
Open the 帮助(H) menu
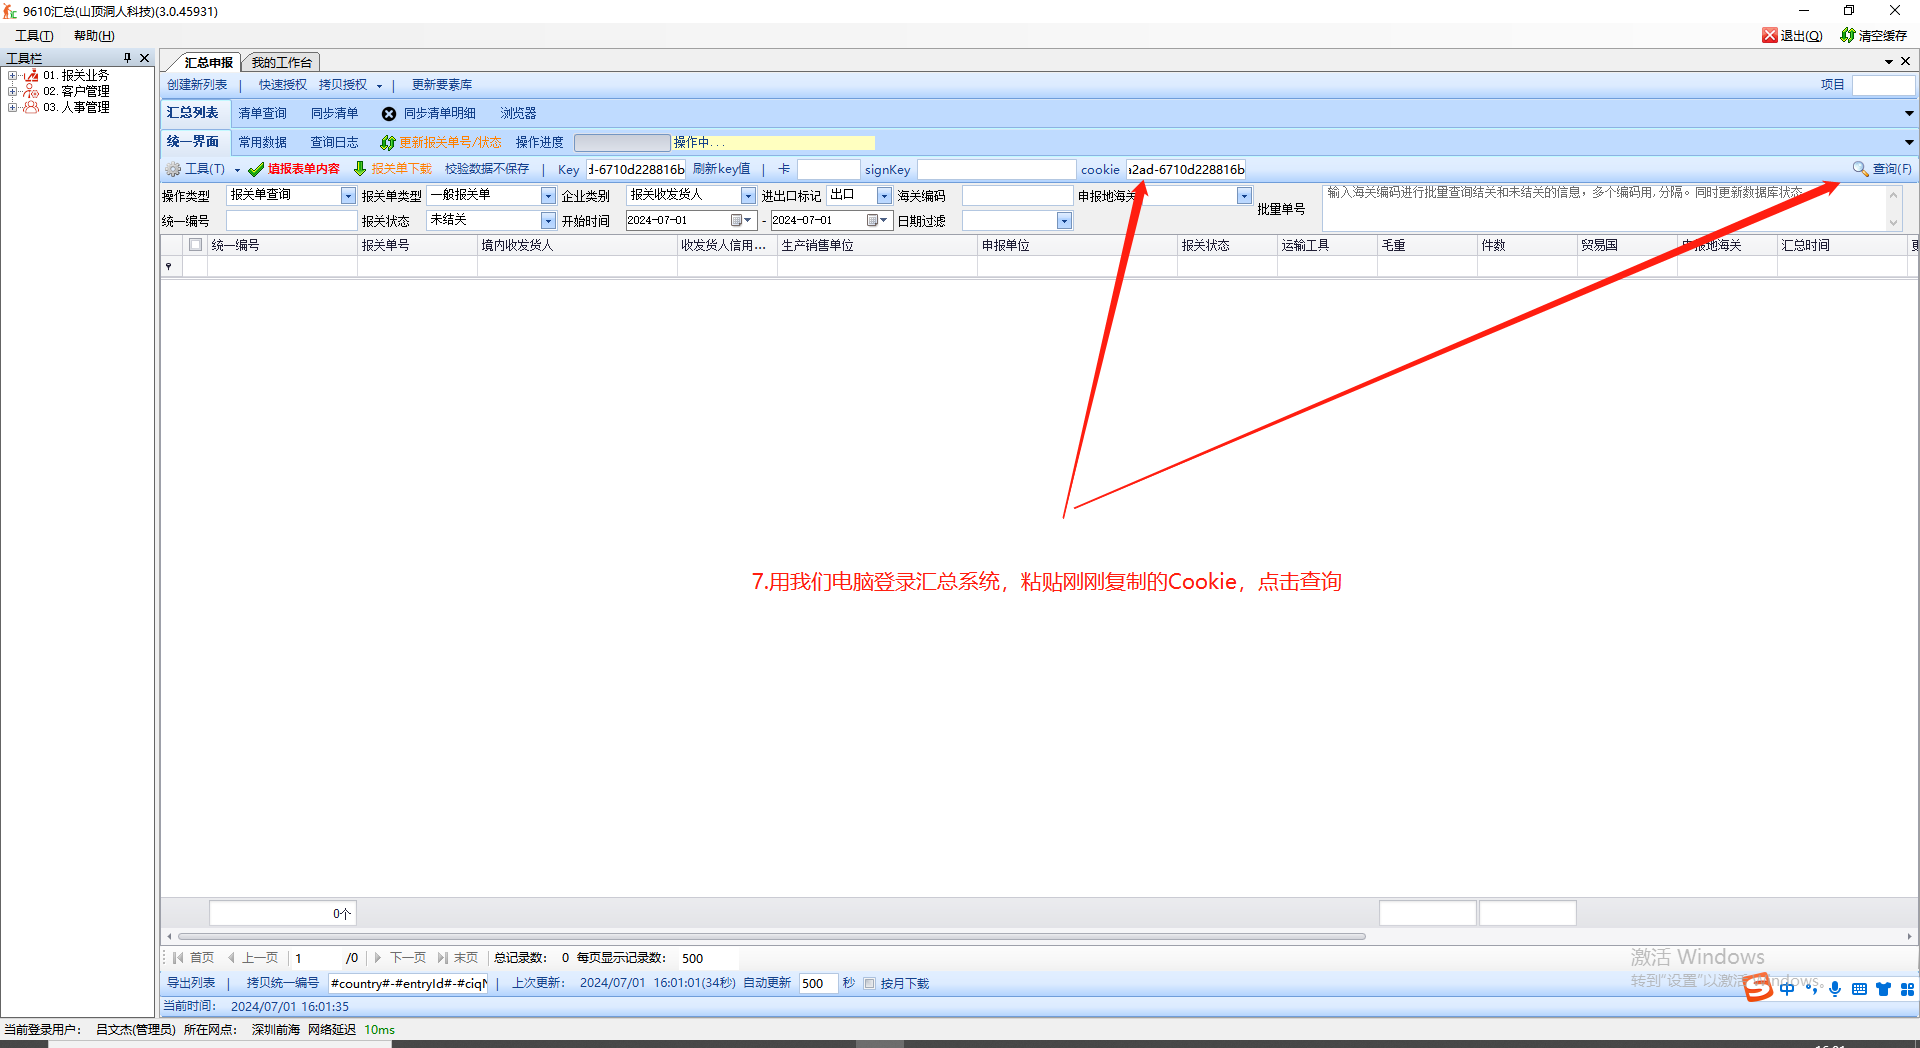click(94, 35)
